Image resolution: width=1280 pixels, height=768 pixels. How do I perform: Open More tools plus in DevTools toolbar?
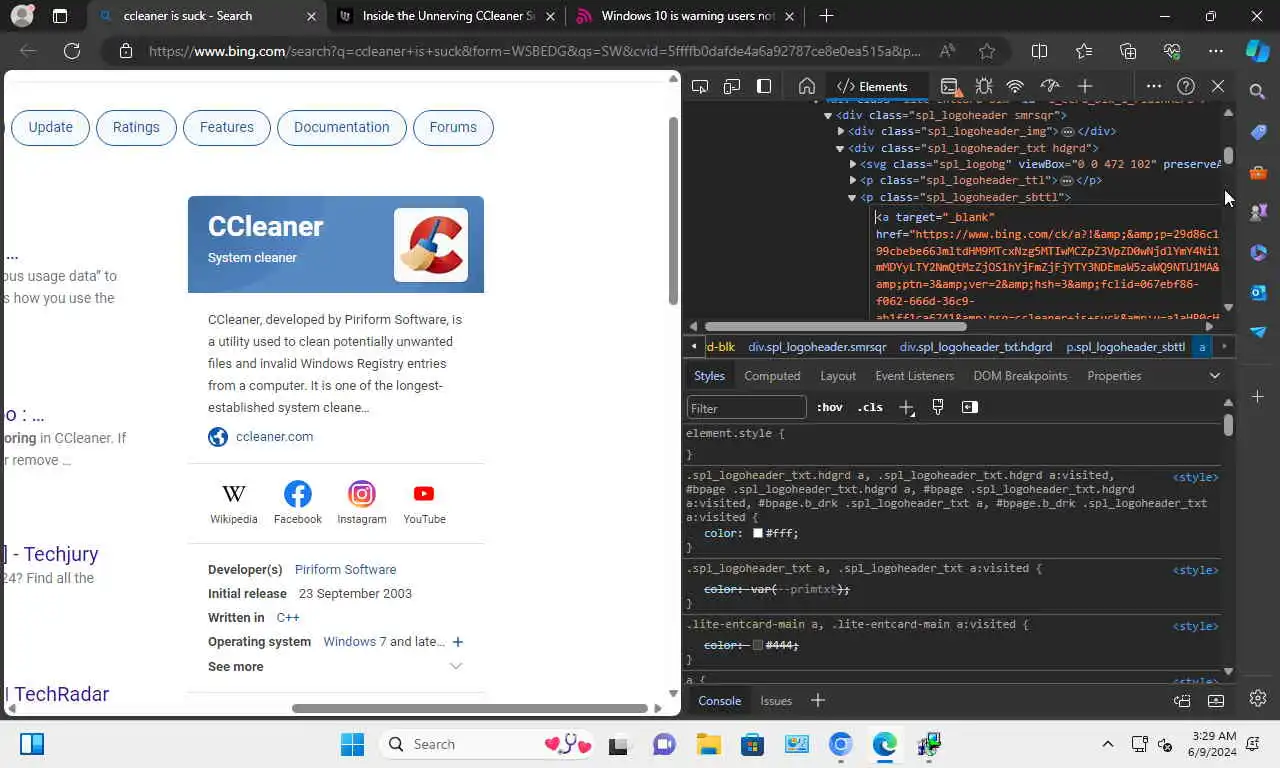(x=1085, y=86)
